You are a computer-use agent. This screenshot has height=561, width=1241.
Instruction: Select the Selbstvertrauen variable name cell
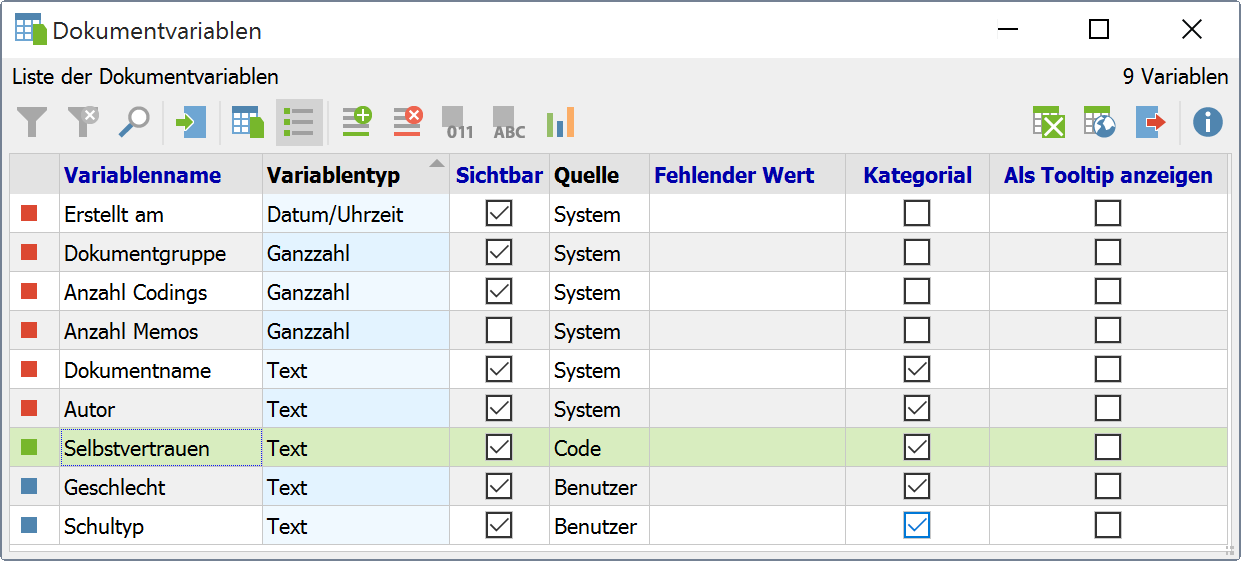(x=161, y=448)
